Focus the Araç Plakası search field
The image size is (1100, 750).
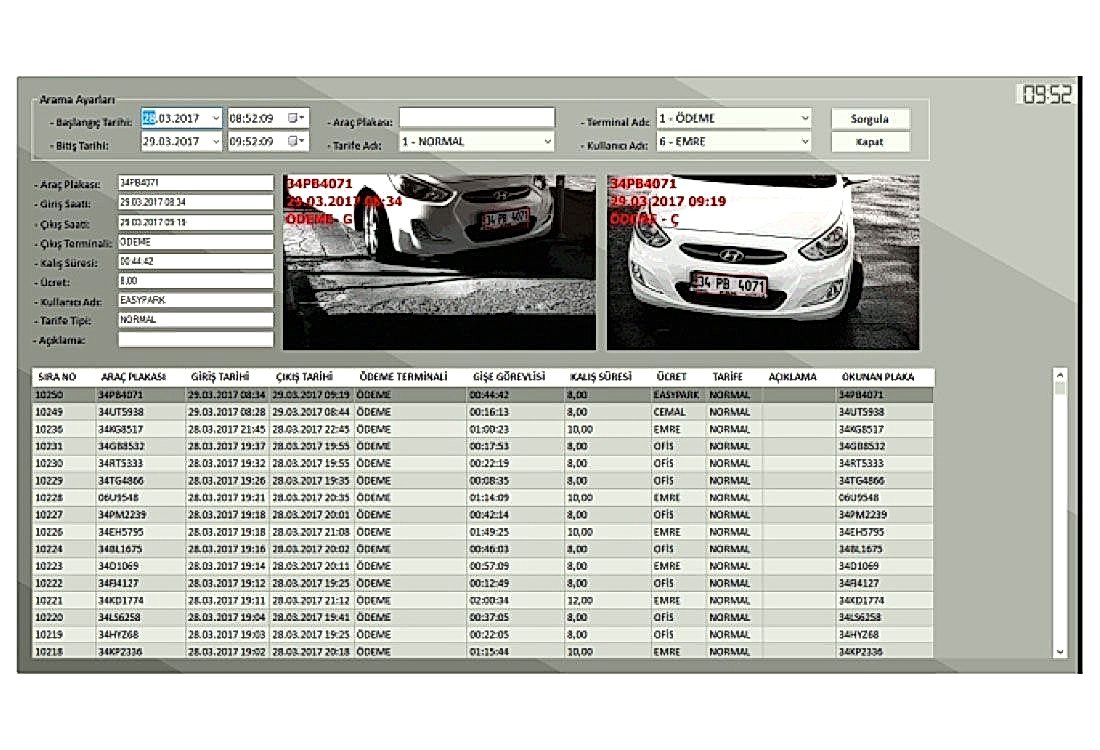click(x=477, y=117)
